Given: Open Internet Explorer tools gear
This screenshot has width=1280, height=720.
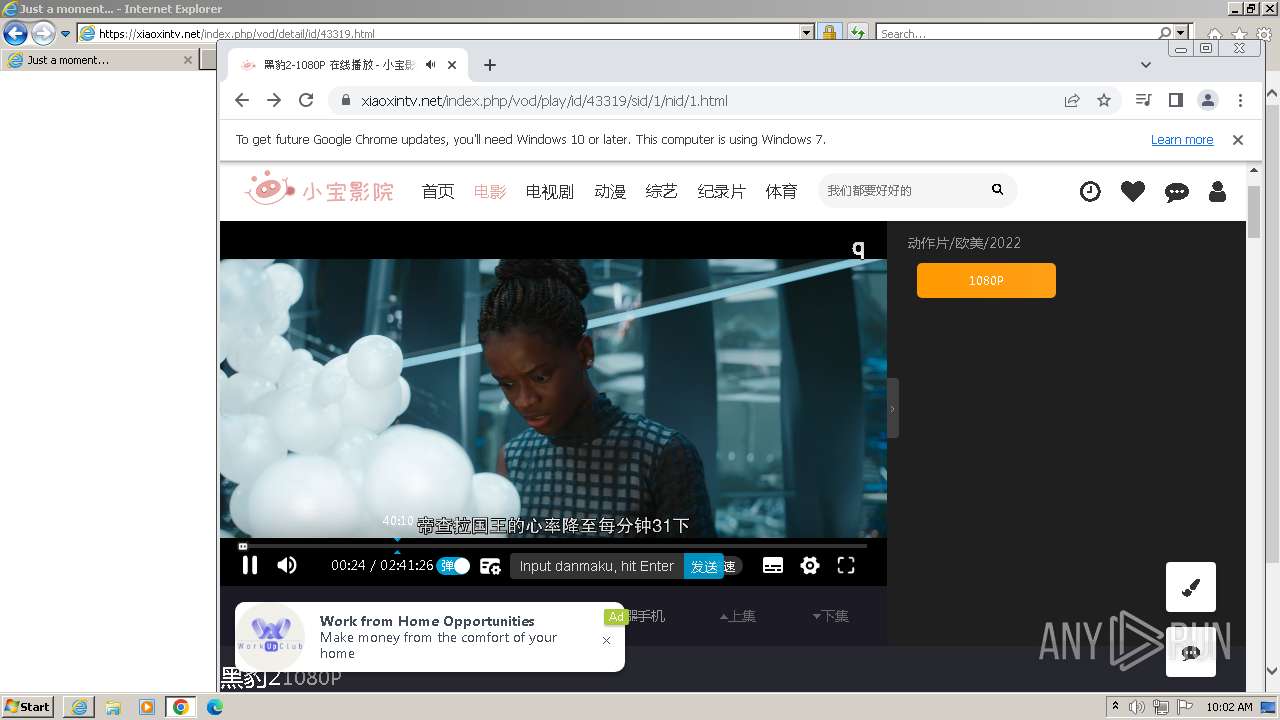Looking at the screenshot, I should click(x=1263, y=34).
